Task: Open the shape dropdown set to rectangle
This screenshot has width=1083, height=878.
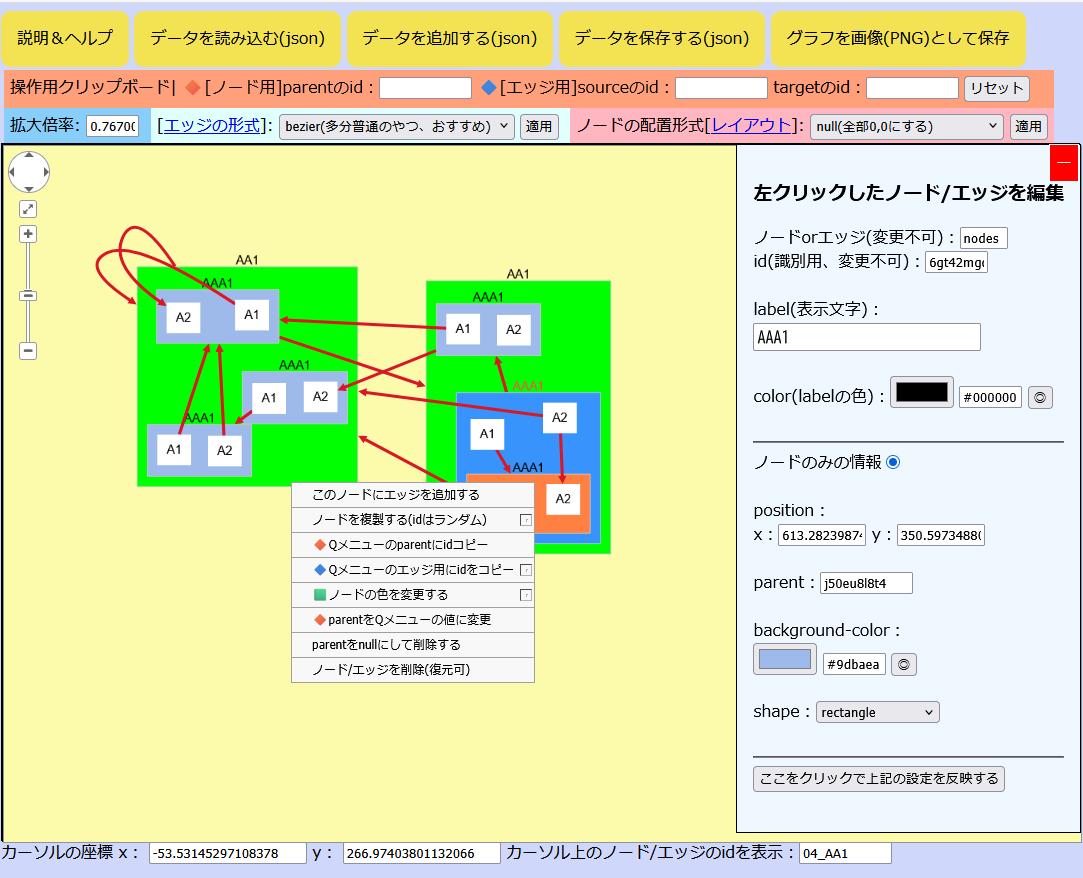Action: click(x=876, y=711)
